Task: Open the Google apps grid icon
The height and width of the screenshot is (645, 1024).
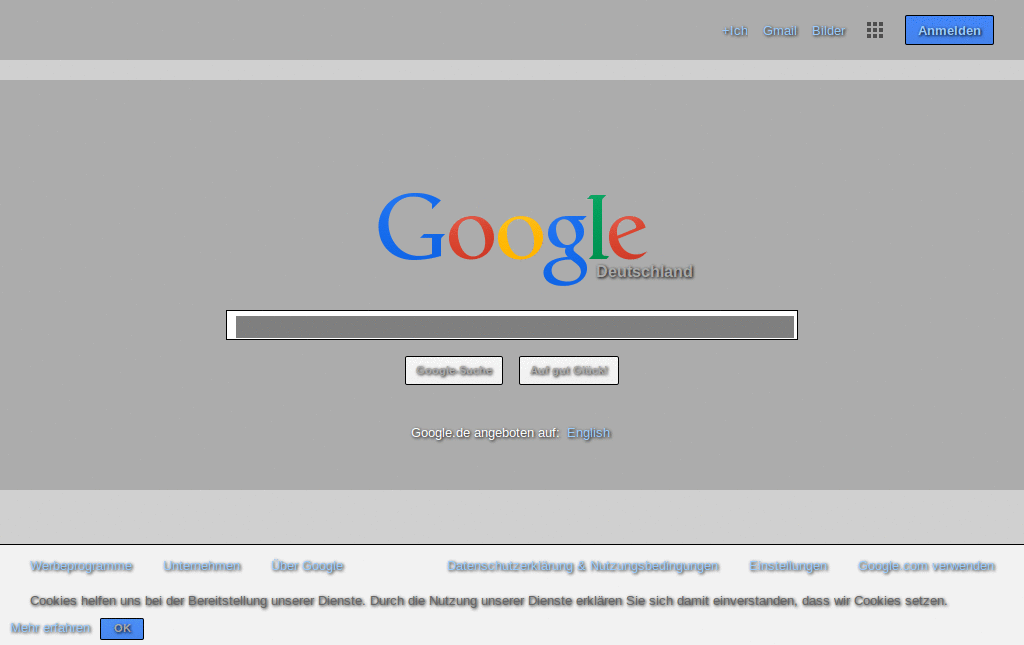Action: click(x=874, y=30)
